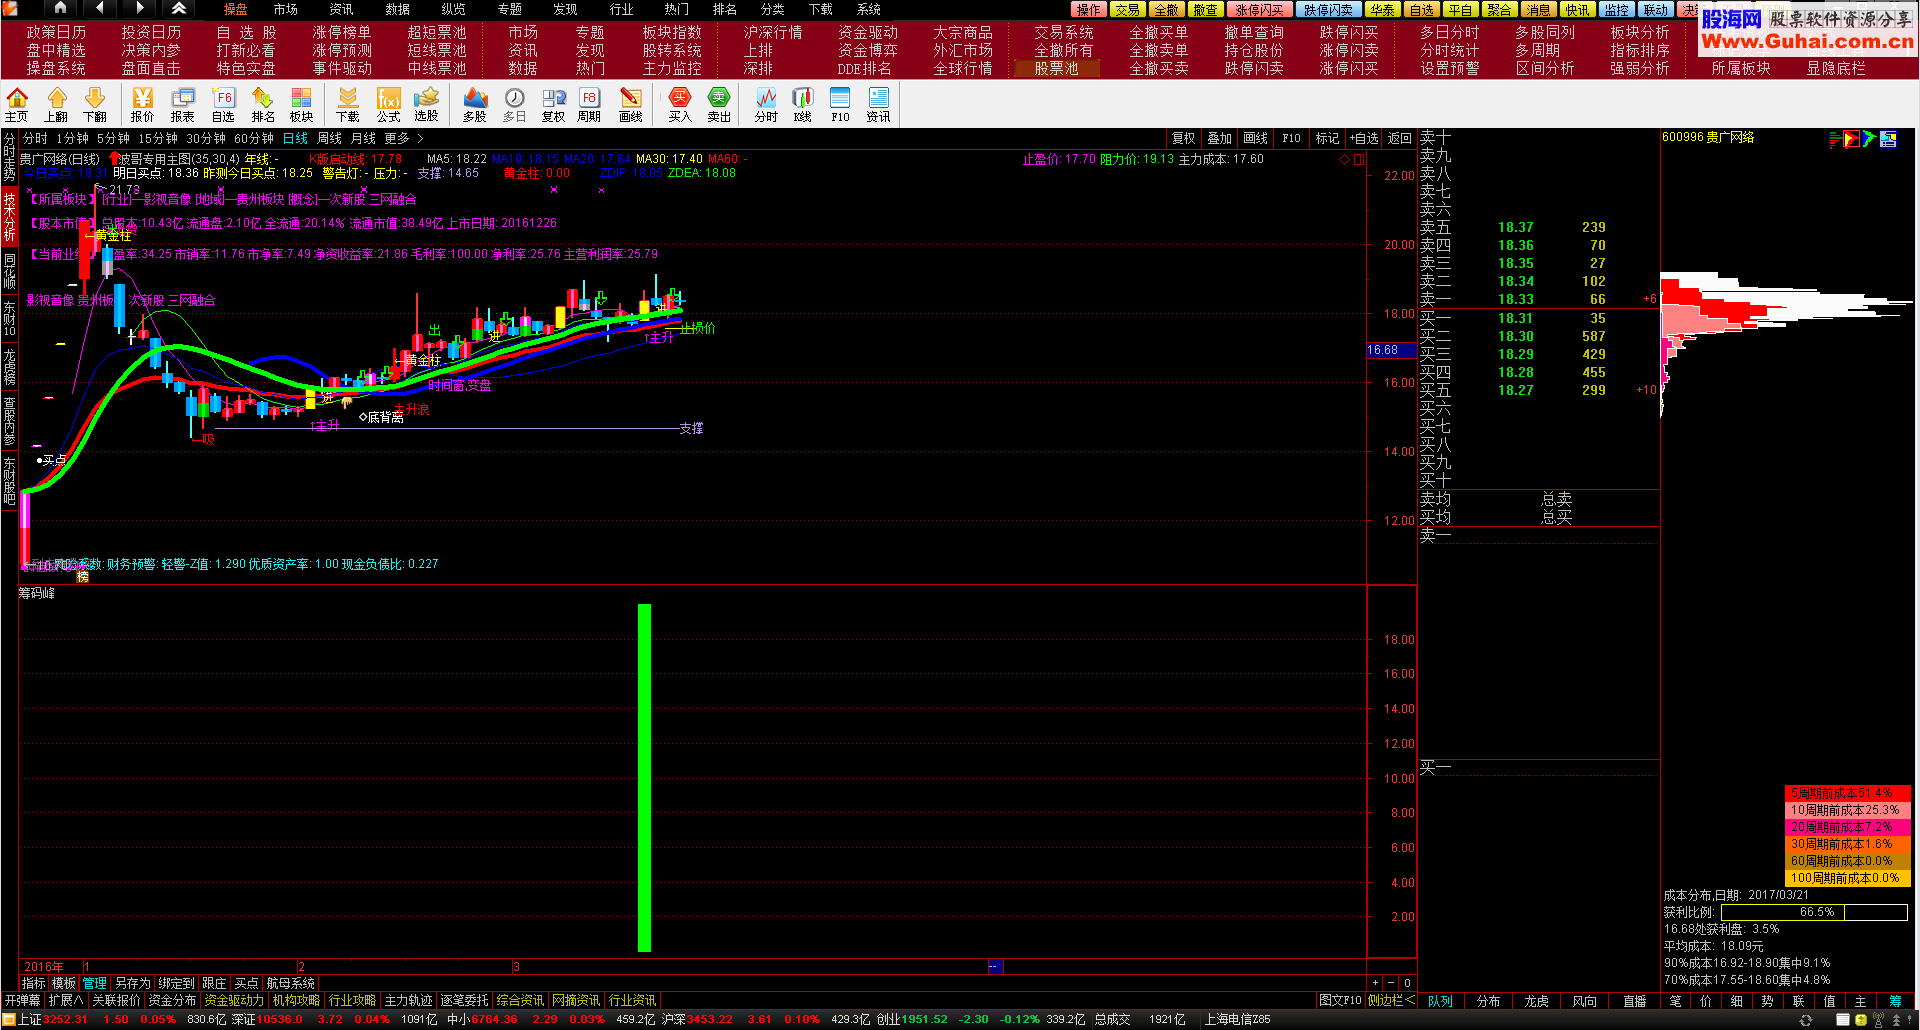Click the 标记 mark button
This screenshot has height=1030, width=1920.
click(1328, 139)
